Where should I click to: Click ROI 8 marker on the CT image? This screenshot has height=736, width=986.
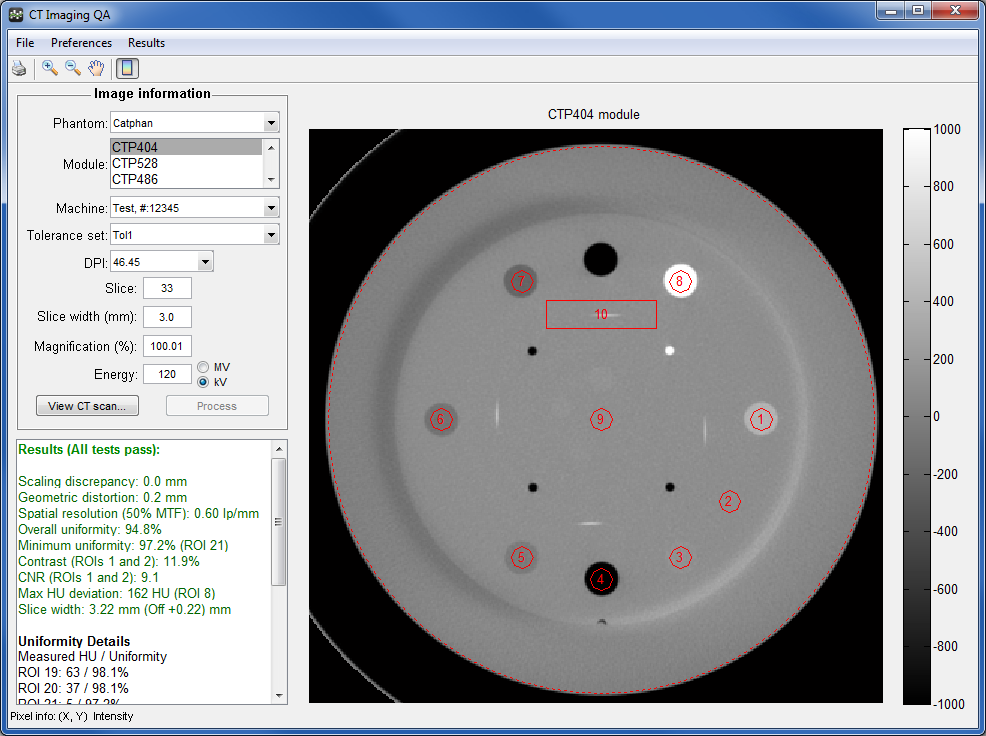click(680, 281)
